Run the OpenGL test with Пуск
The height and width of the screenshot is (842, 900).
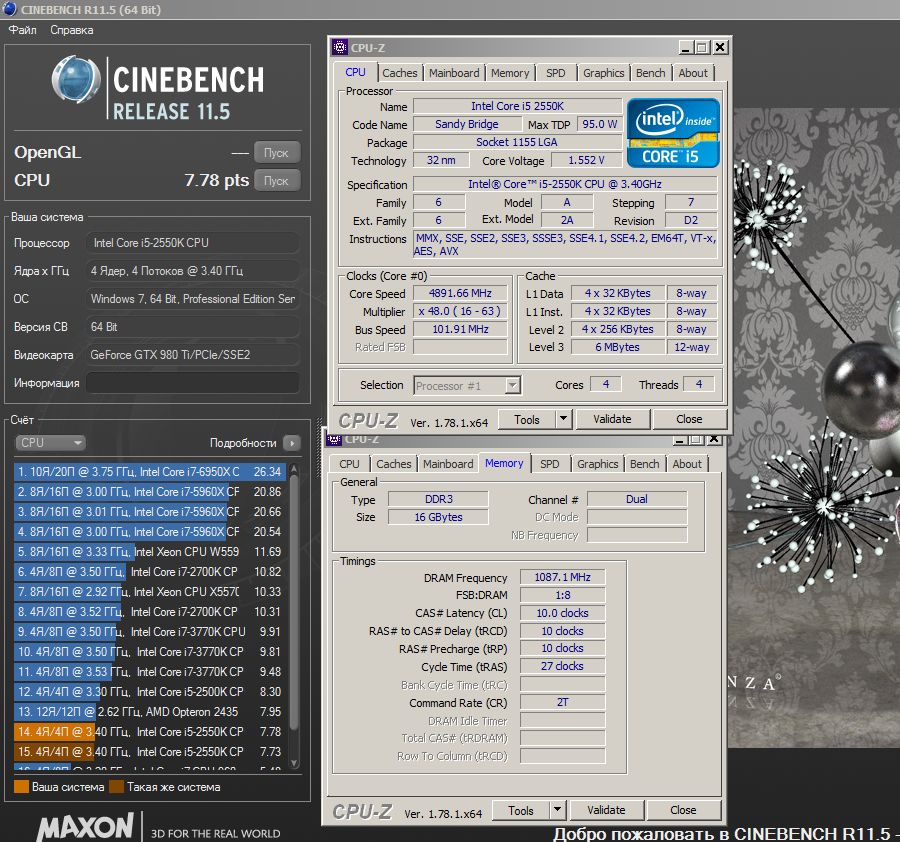(x=277, y=153)
